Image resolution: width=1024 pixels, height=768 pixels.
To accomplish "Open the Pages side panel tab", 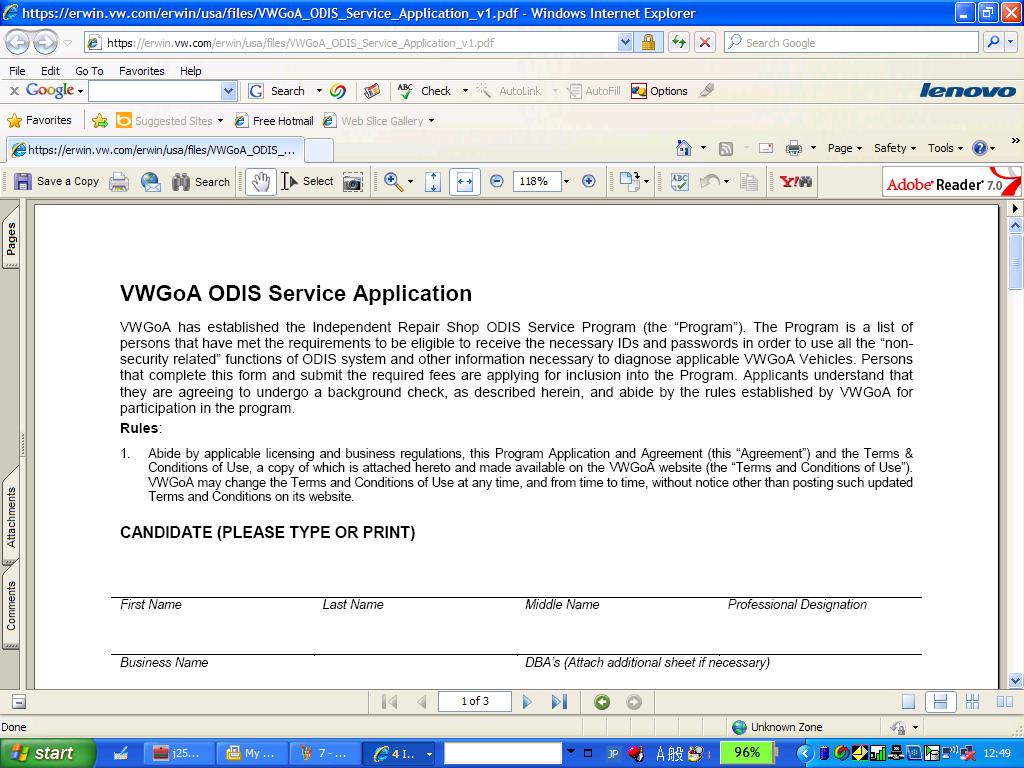I will pyautogui.click(x=10, y=239).
